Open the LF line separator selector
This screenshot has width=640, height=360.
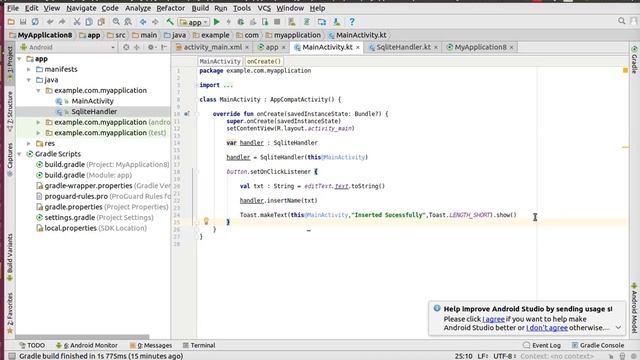pyautogui.click(x=483, y=356)
